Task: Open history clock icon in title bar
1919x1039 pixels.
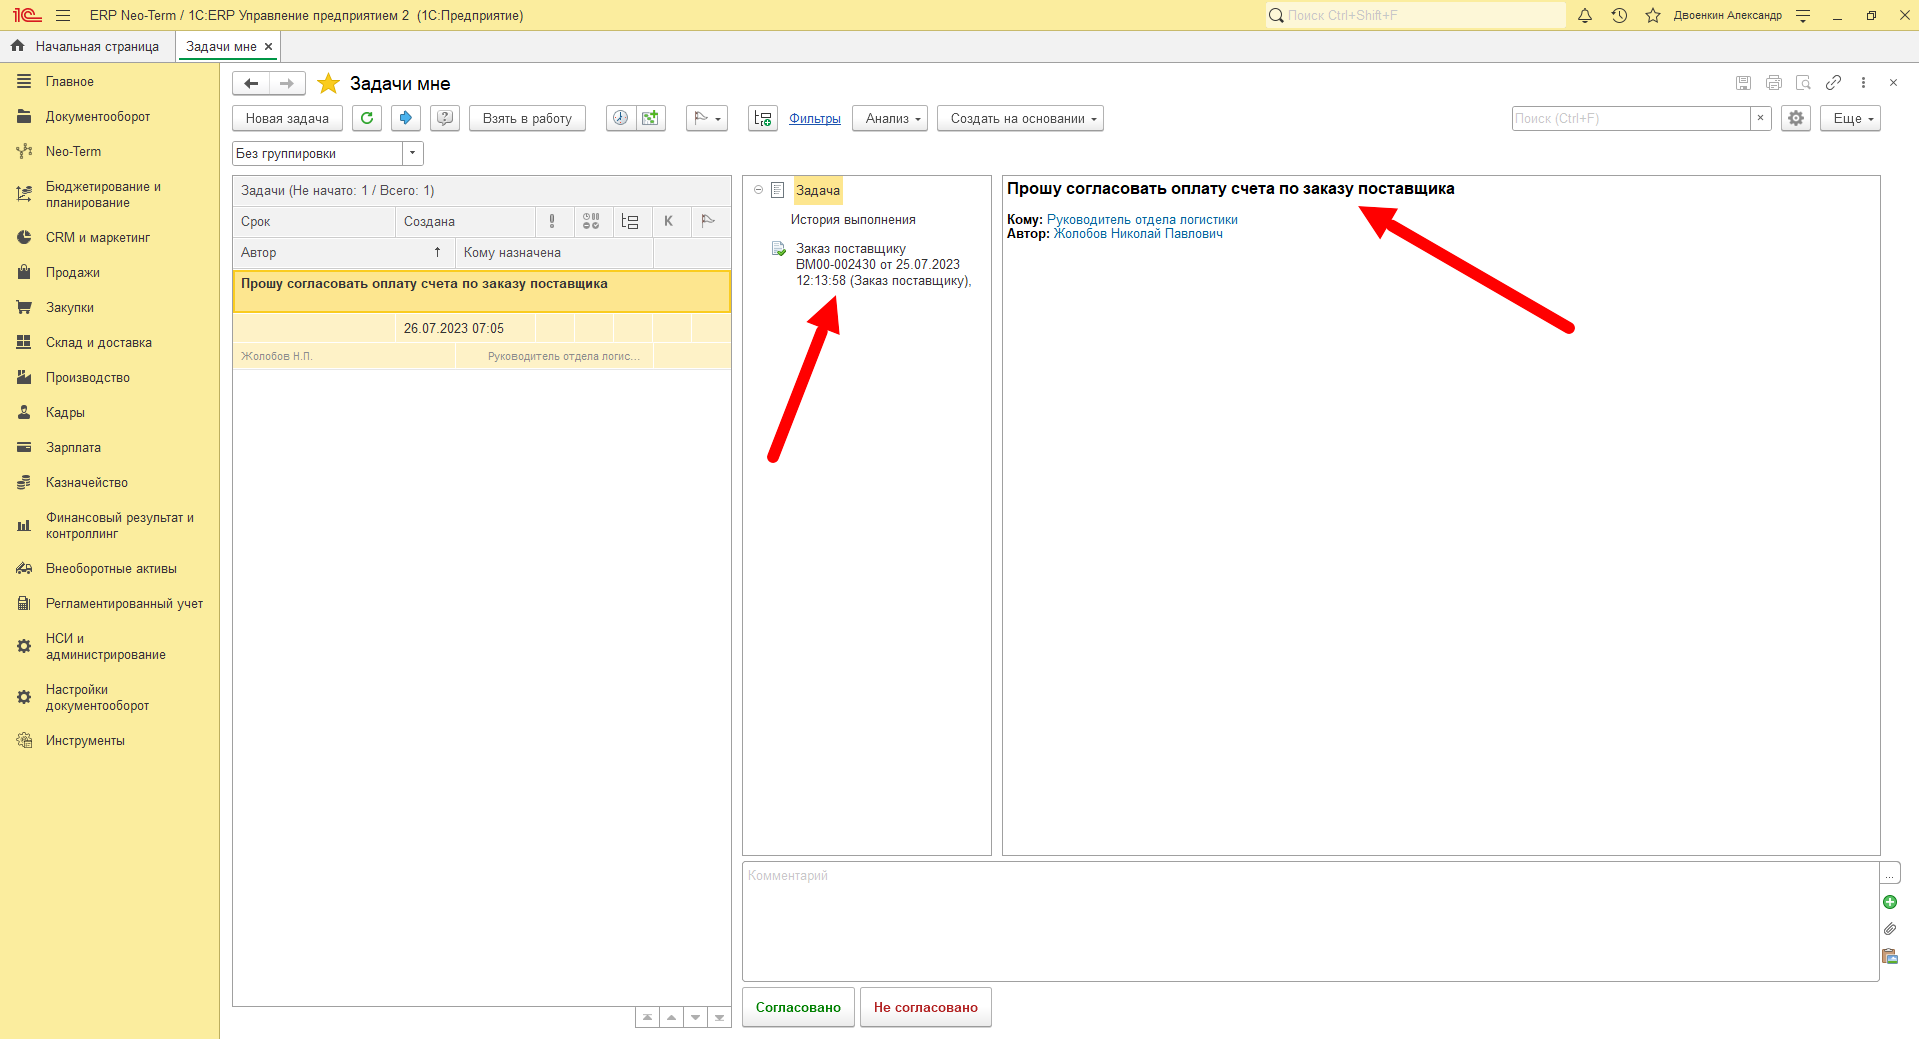Action: point(1619,15)
